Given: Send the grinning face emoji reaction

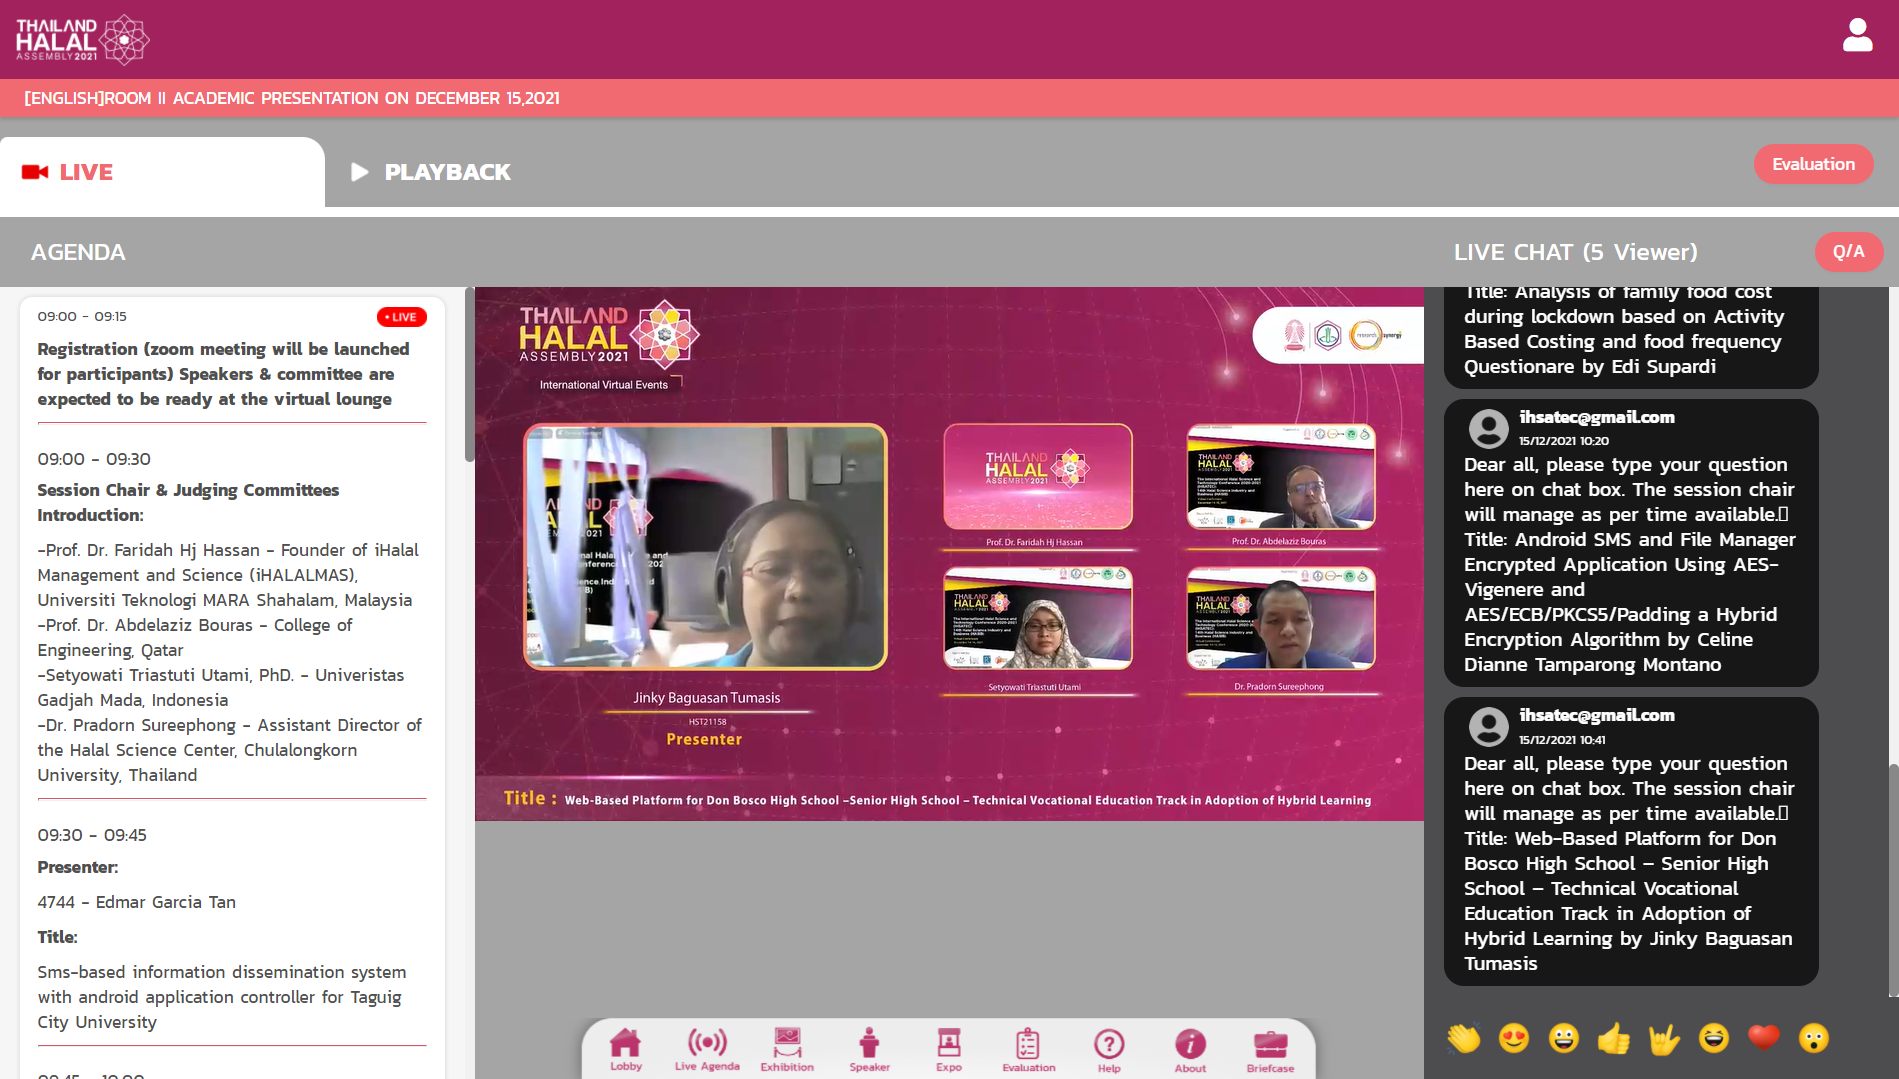Looking at the screenshot, I should [x=1564, y=1038].
